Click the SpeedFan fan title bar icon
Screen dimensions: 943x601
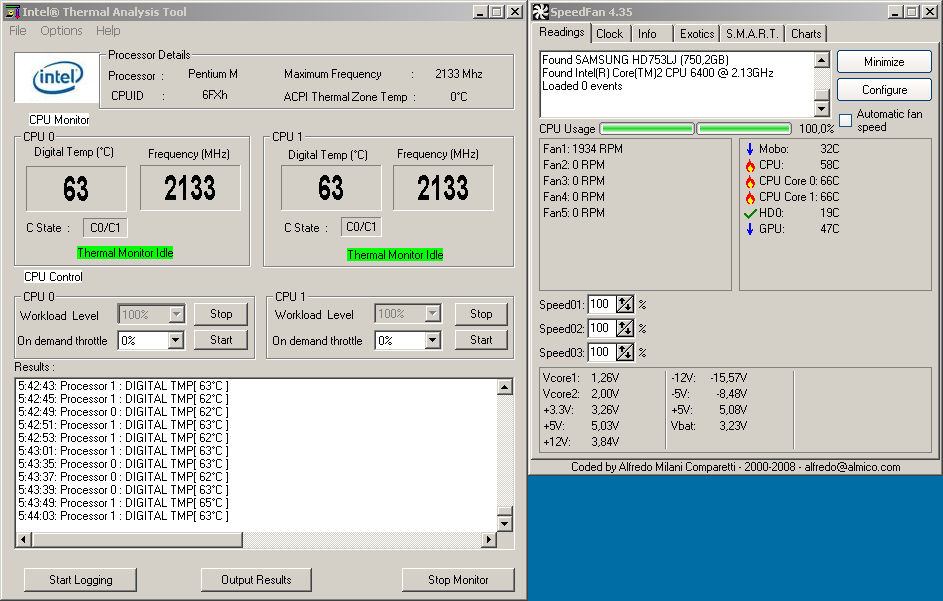[x=541, y=11]
